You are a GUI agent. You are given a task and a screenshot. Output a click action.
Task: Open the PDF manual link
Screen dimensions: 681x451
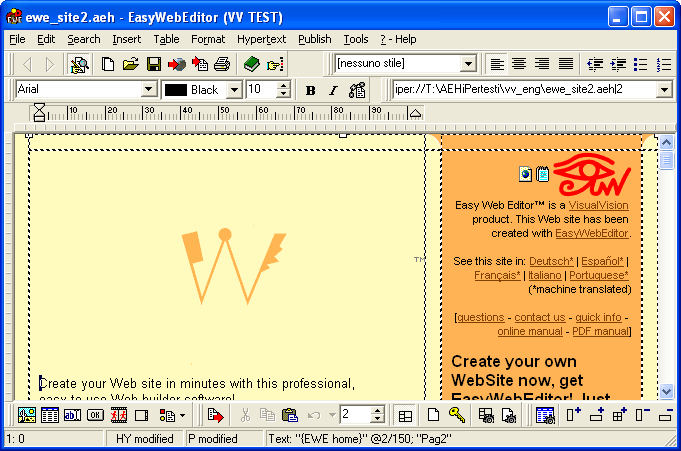tap(601, 331)
